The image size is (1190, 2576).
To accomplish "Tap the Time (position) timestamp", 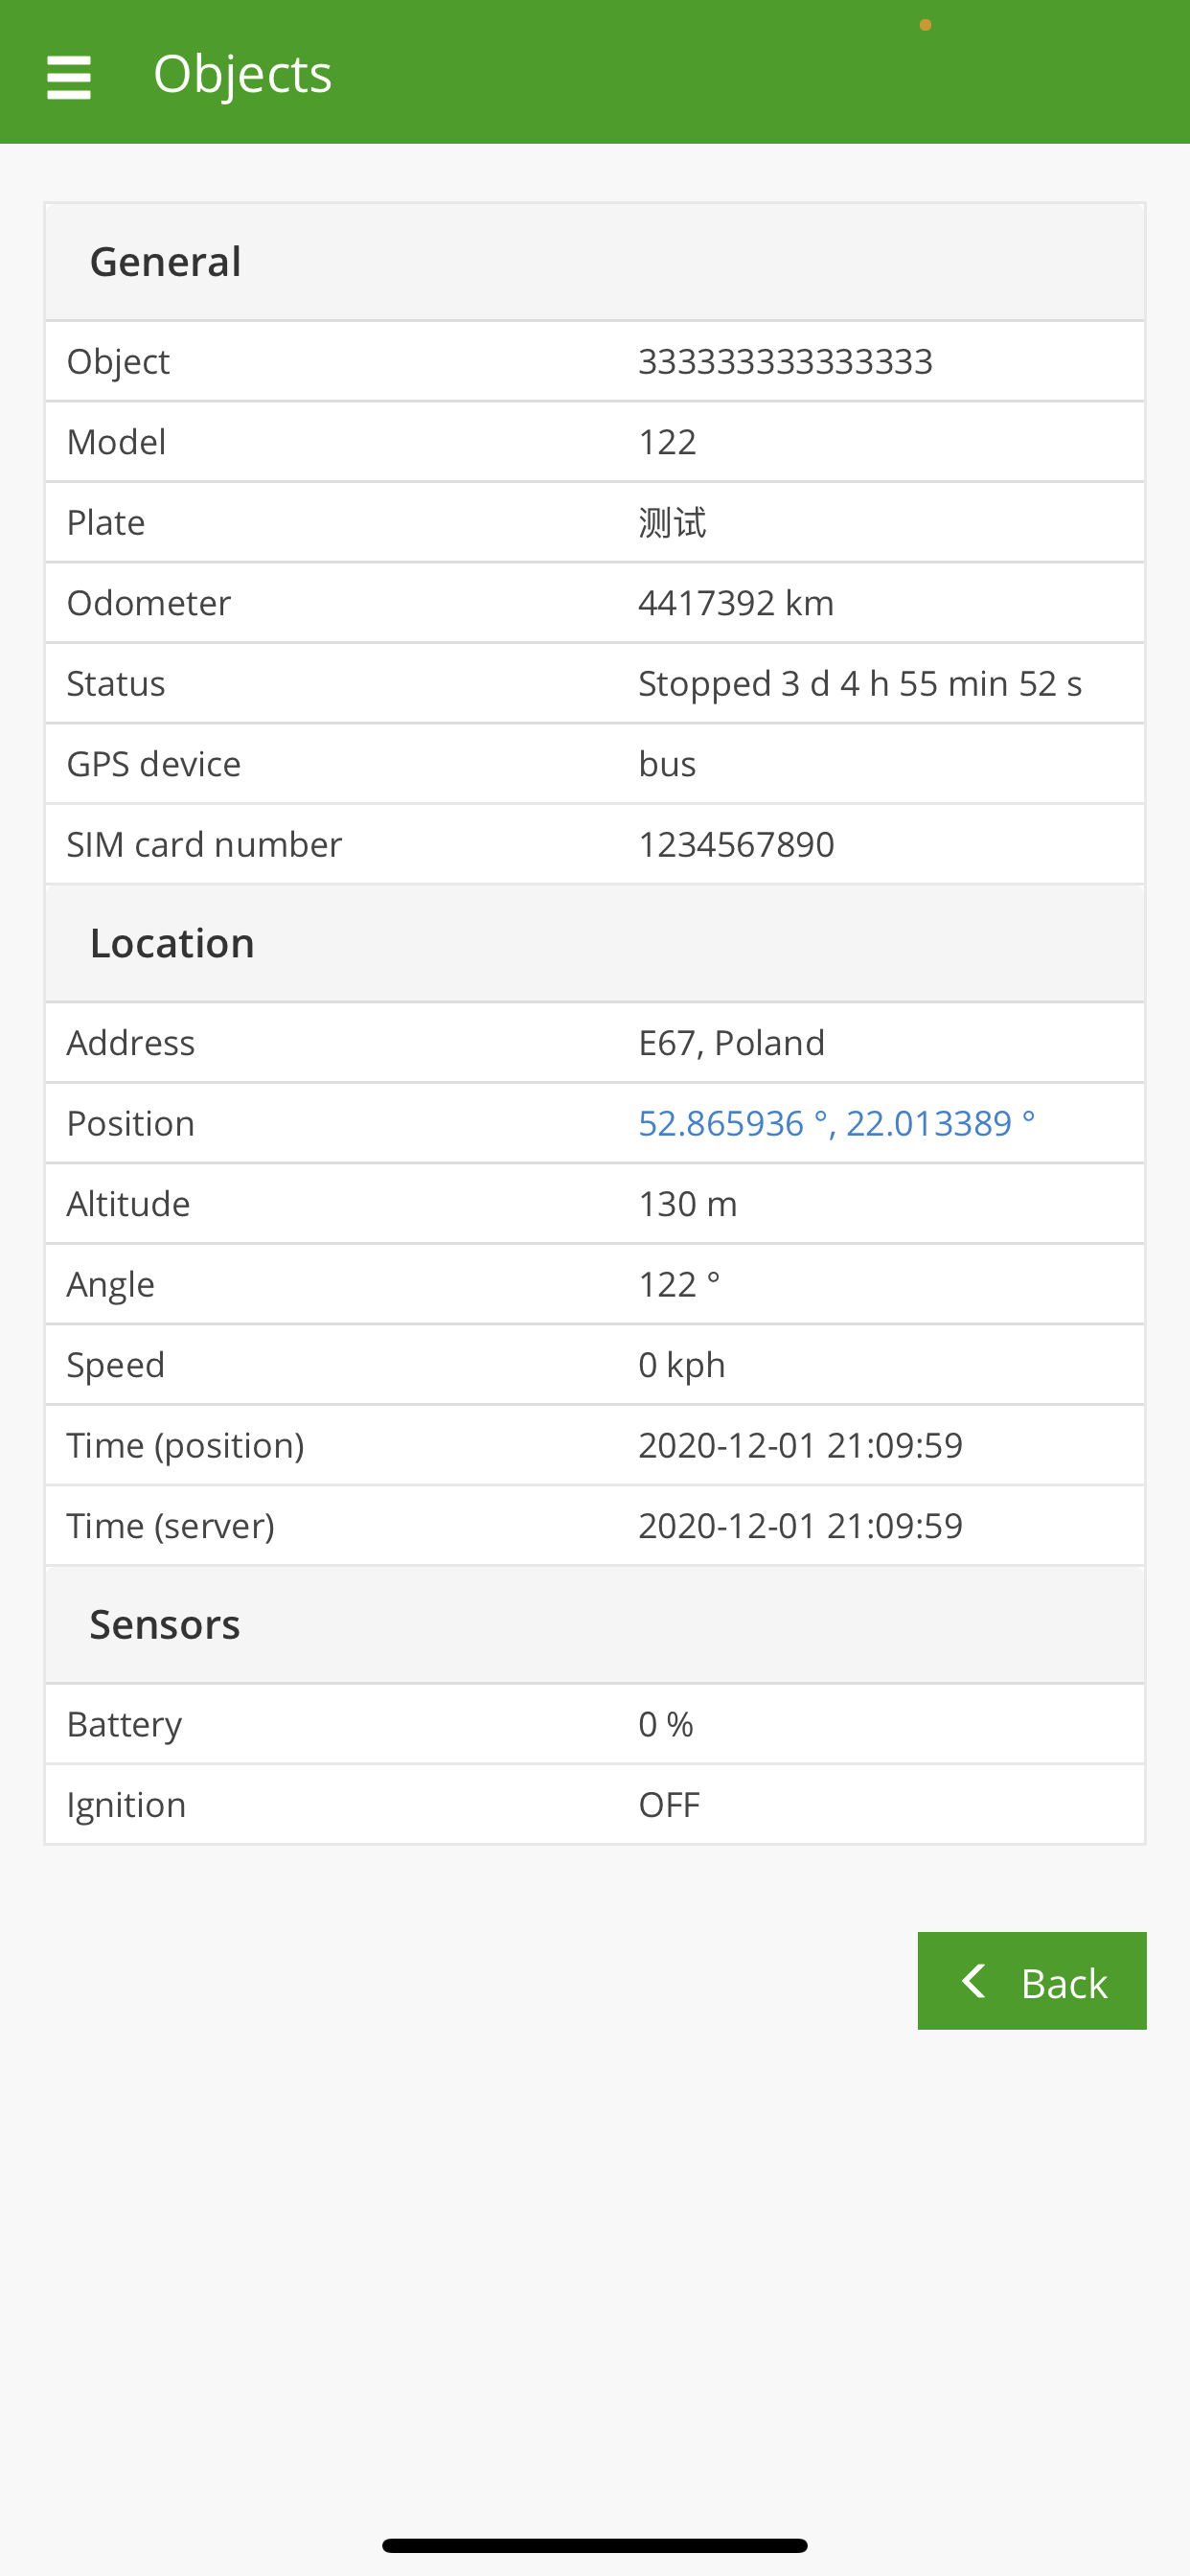I will (x=800, y=1445).
